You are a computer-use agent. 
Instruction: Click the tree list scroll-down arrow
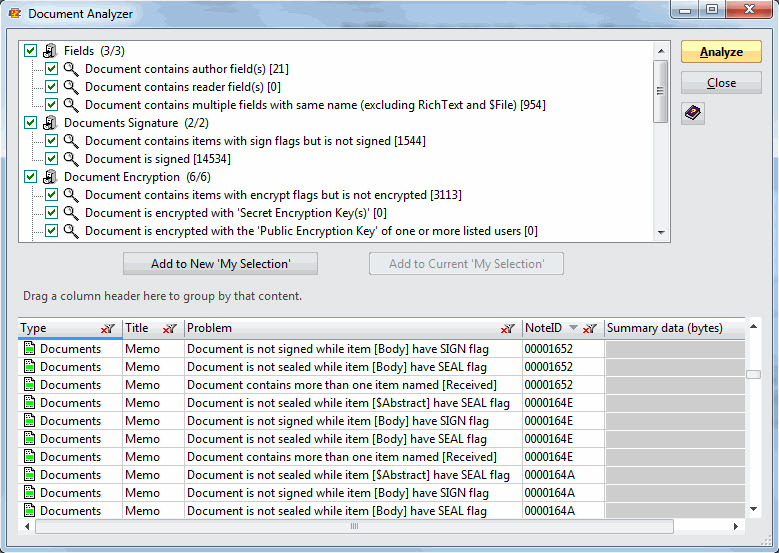tap(661, 233)
